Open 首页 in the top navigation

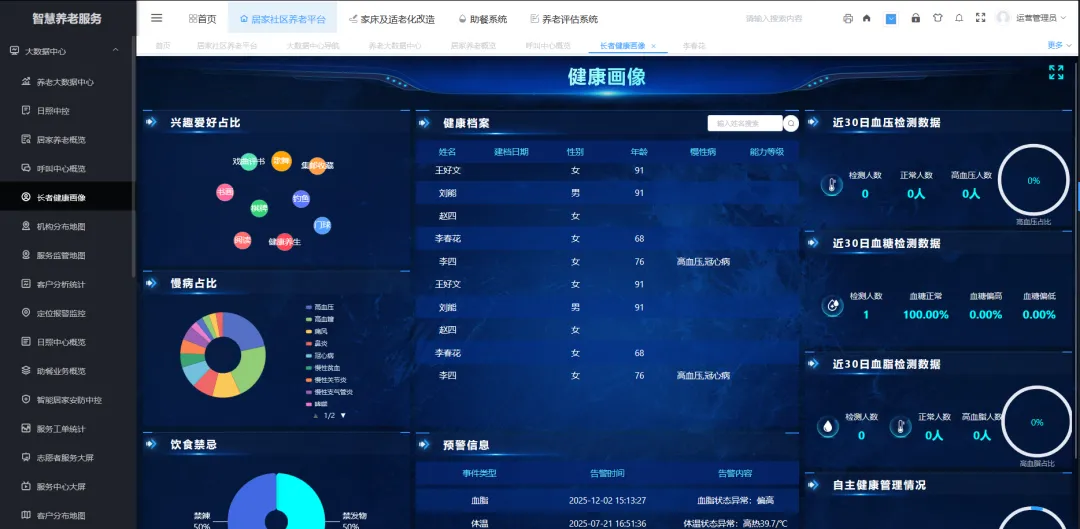click(202, 19)
